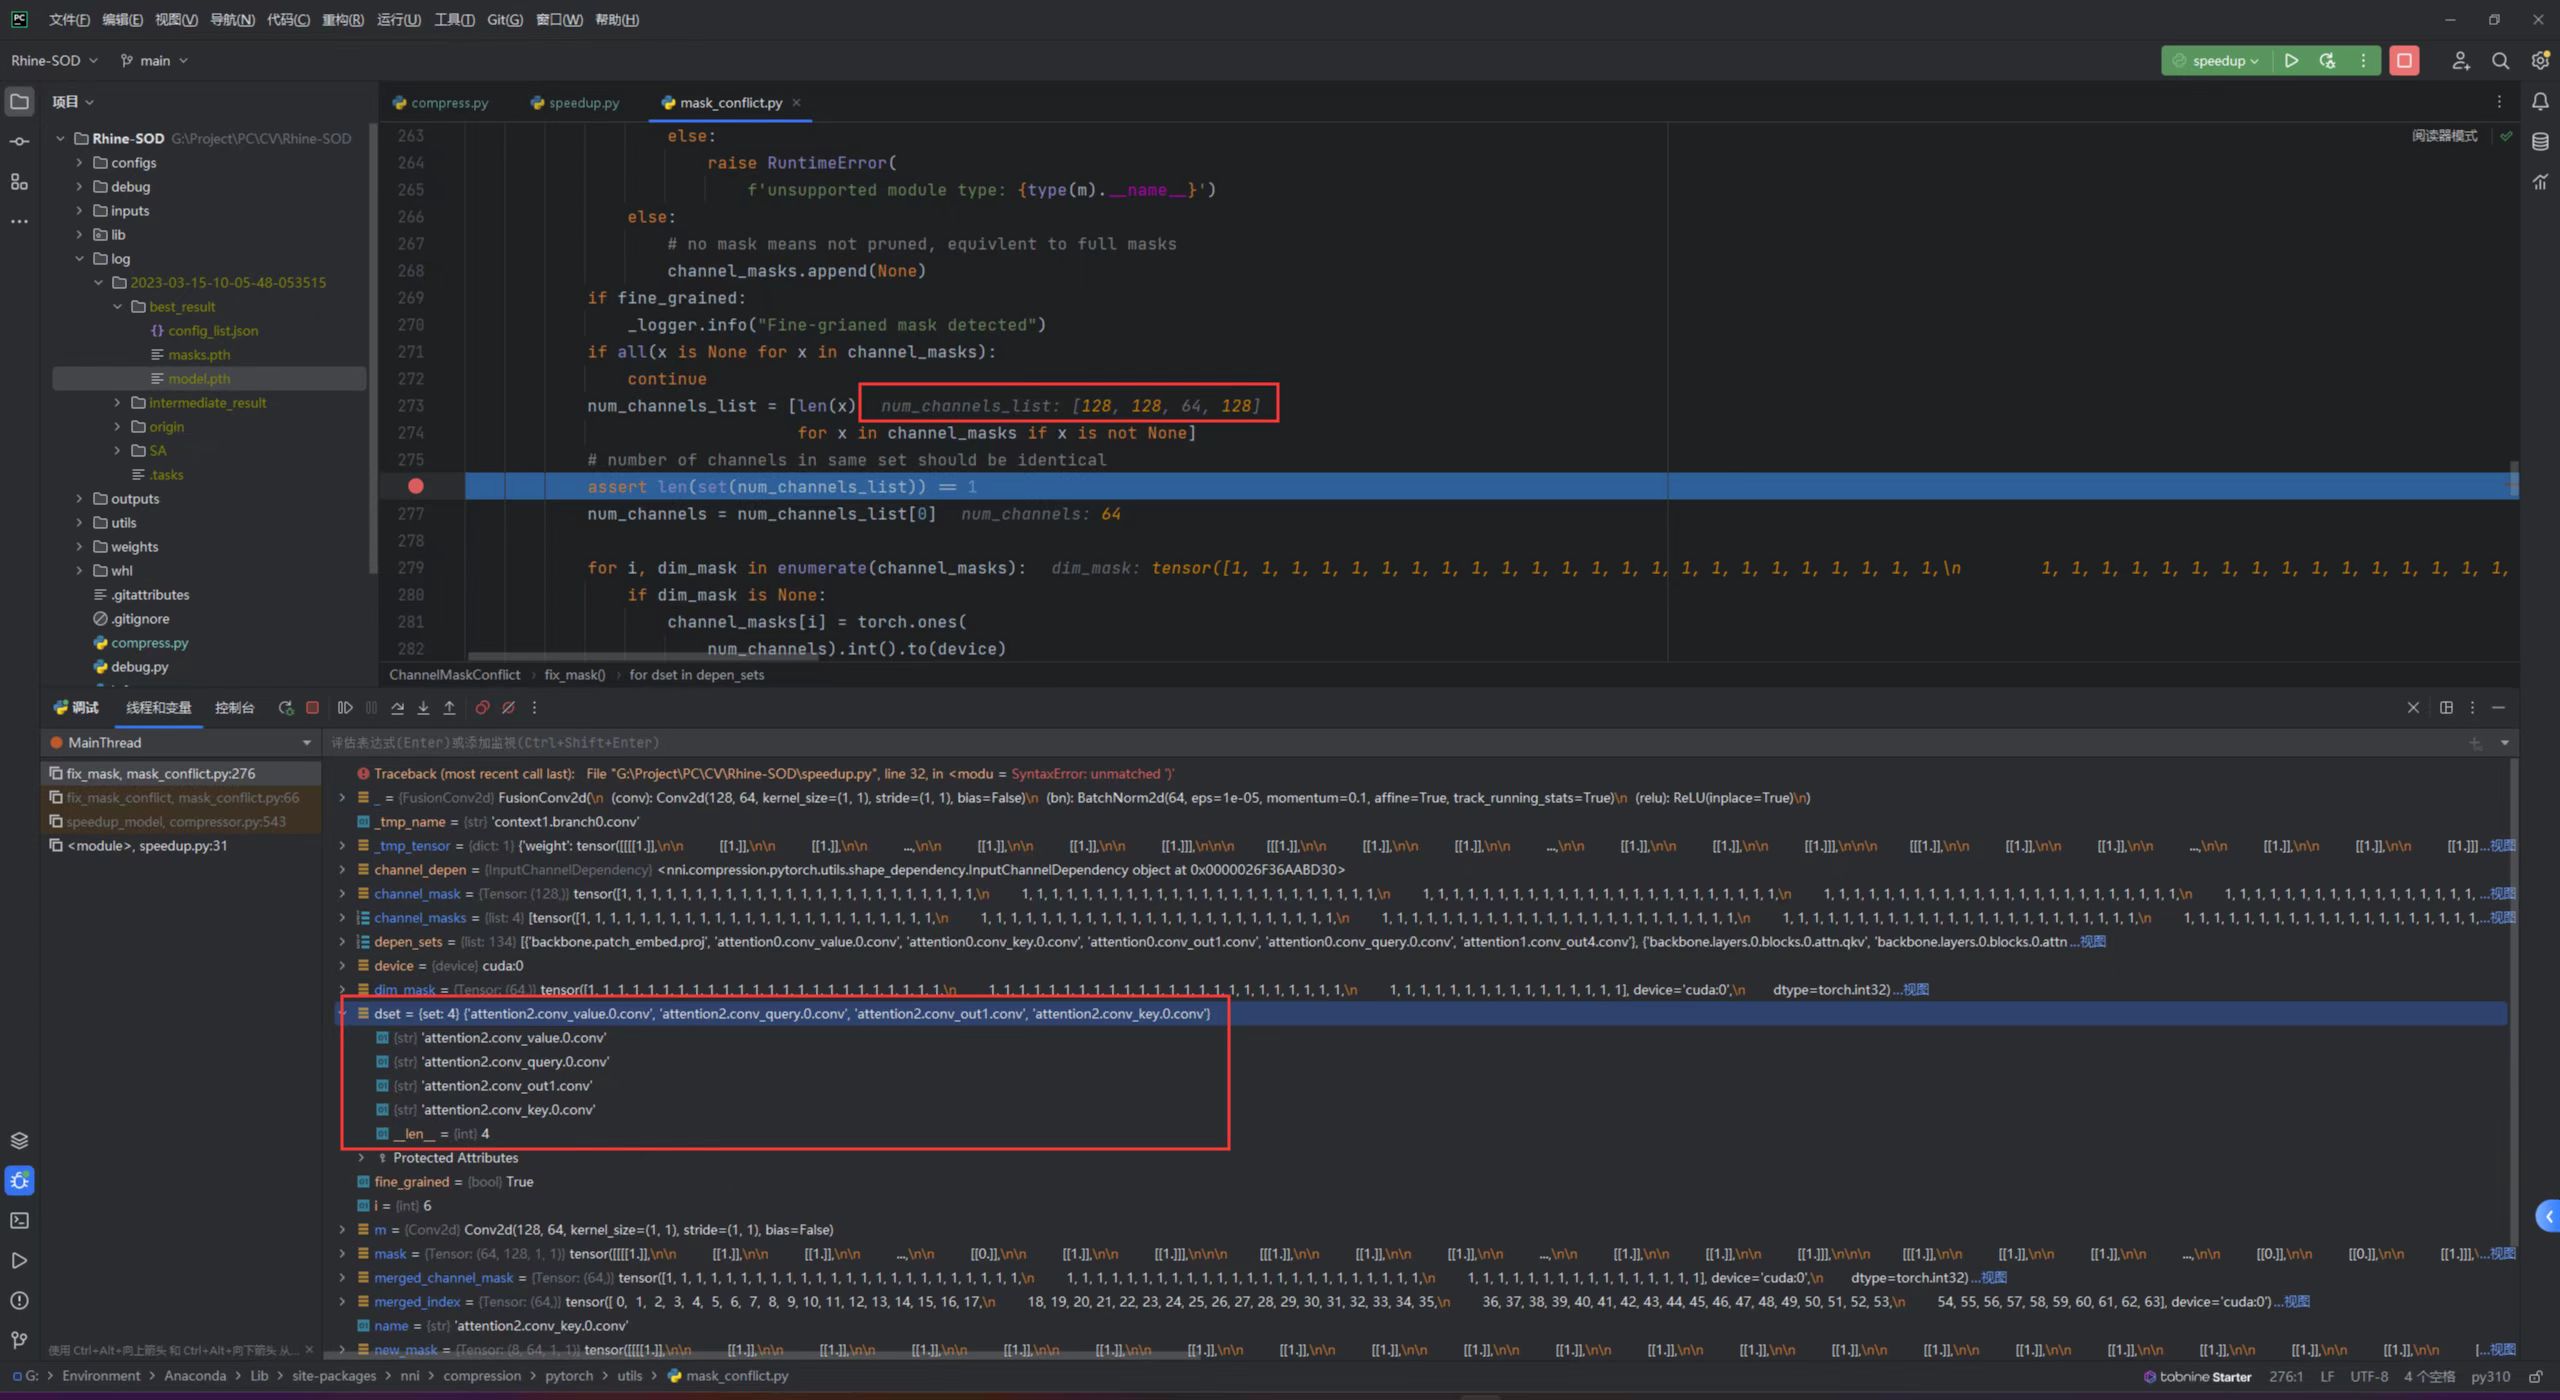Click the Mute Breakpoints icon

[x=508, y=707]
